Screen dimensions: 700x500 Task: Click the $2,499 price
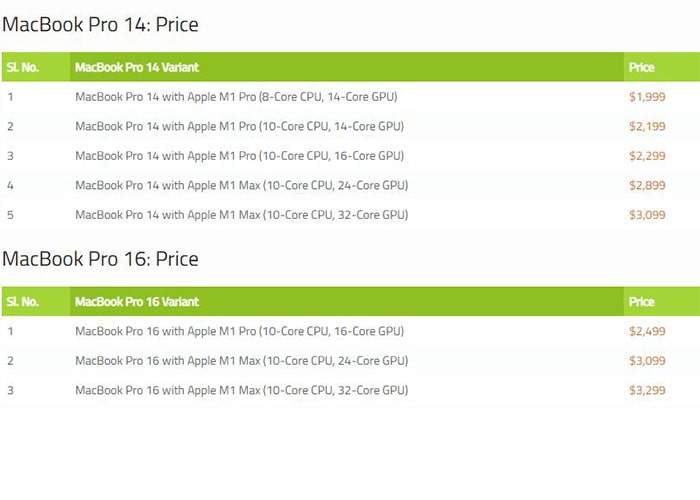coord(646,331)
